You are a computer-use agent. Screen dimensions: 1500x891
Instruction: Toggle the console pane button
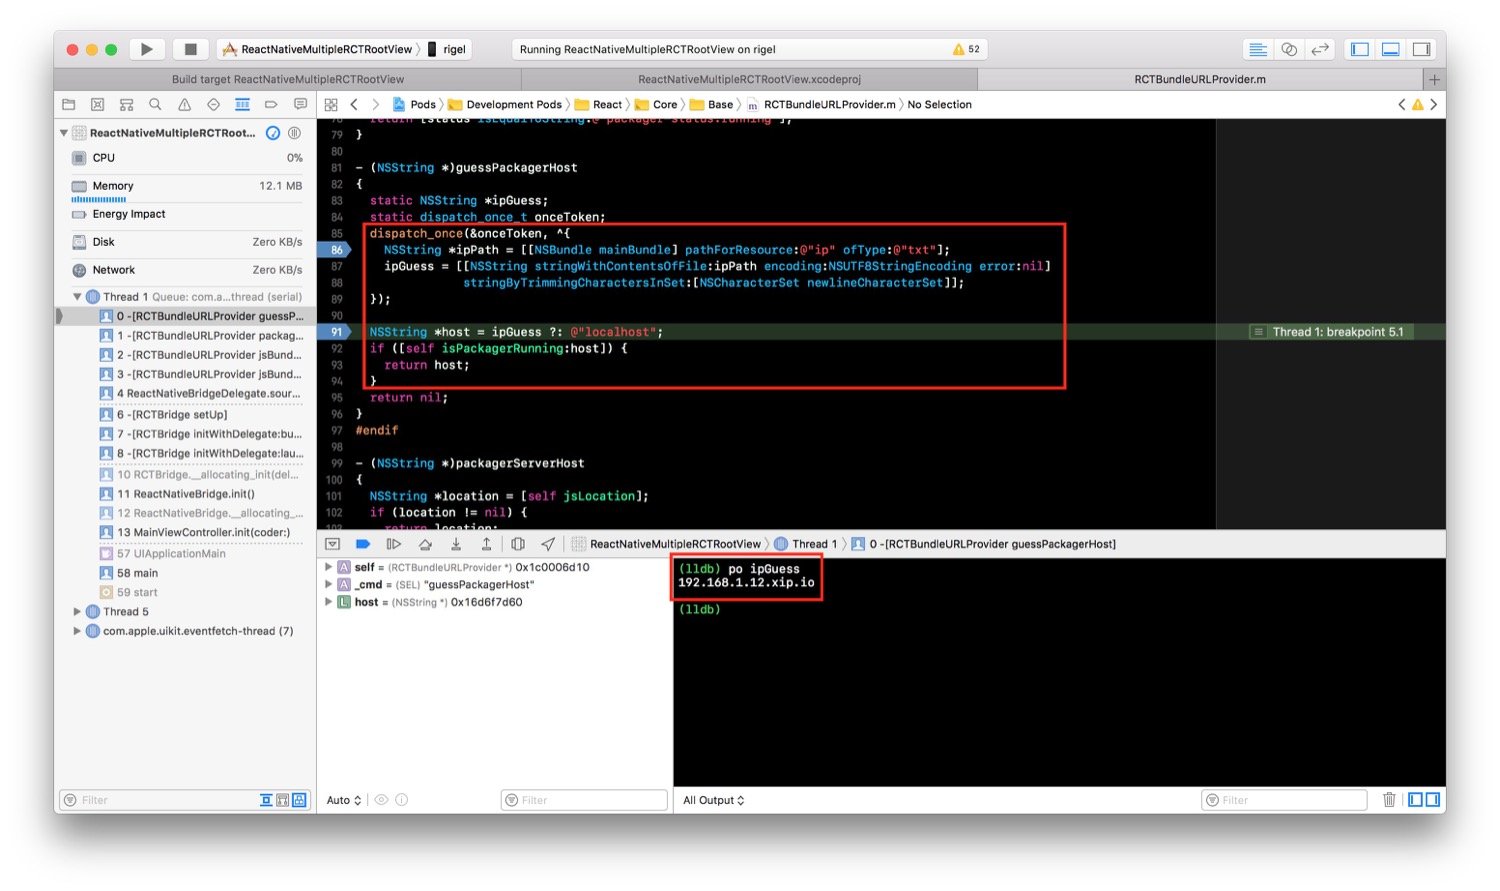(1432, 800)
